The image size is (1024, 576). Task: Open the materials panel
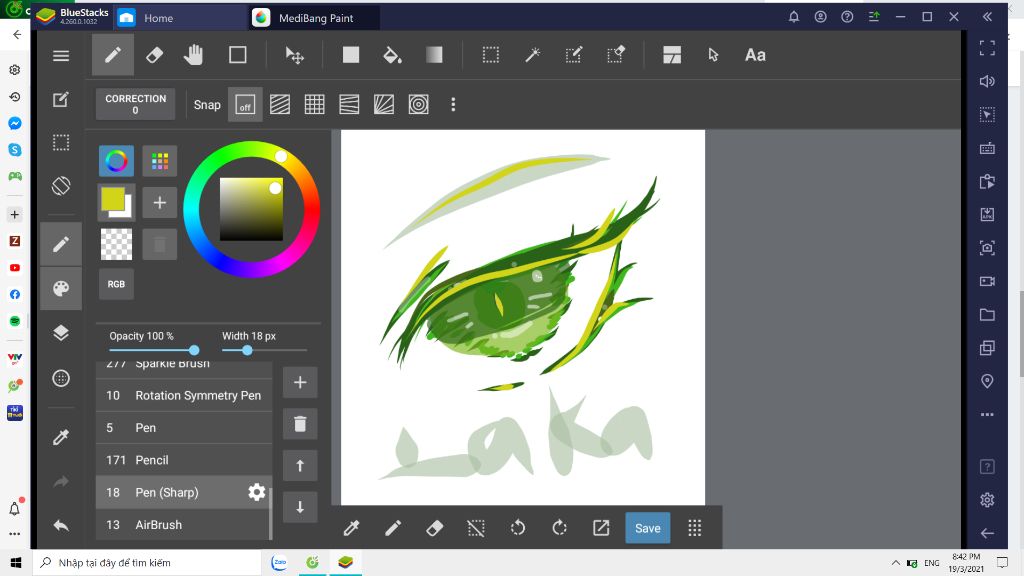coord(61,378)
